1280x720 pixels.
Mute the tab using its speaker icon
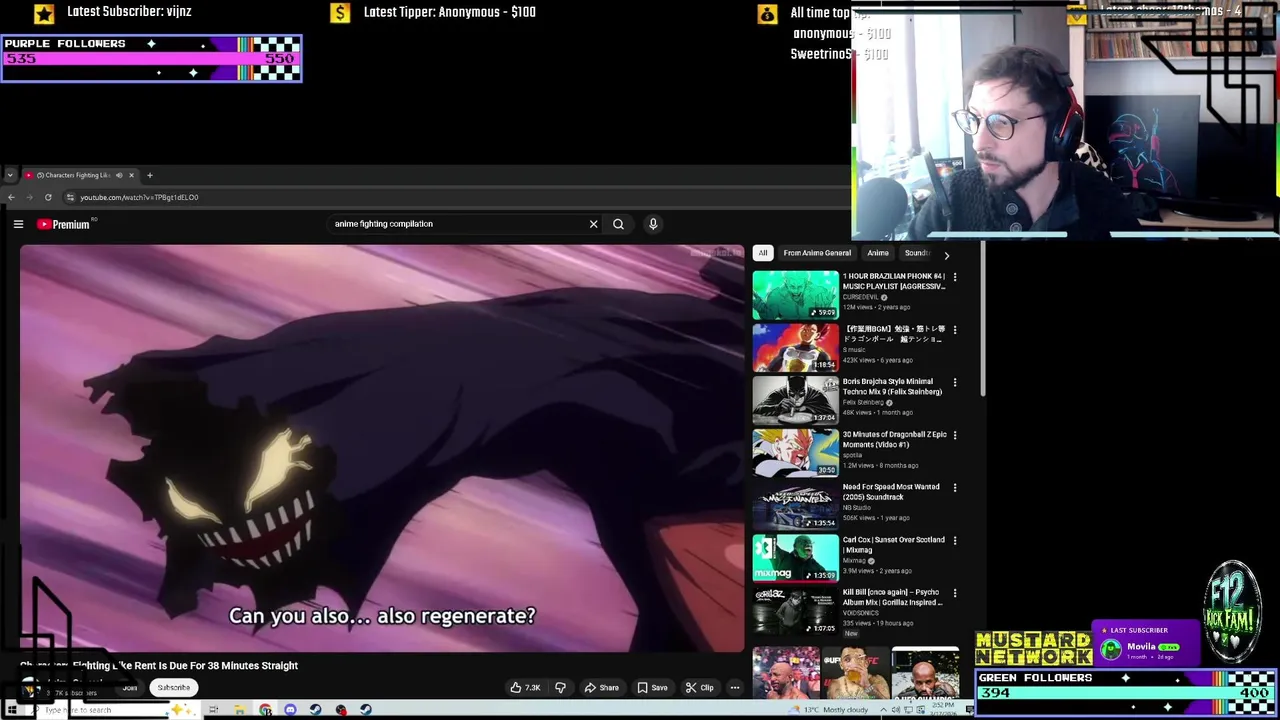pos(119,175)
